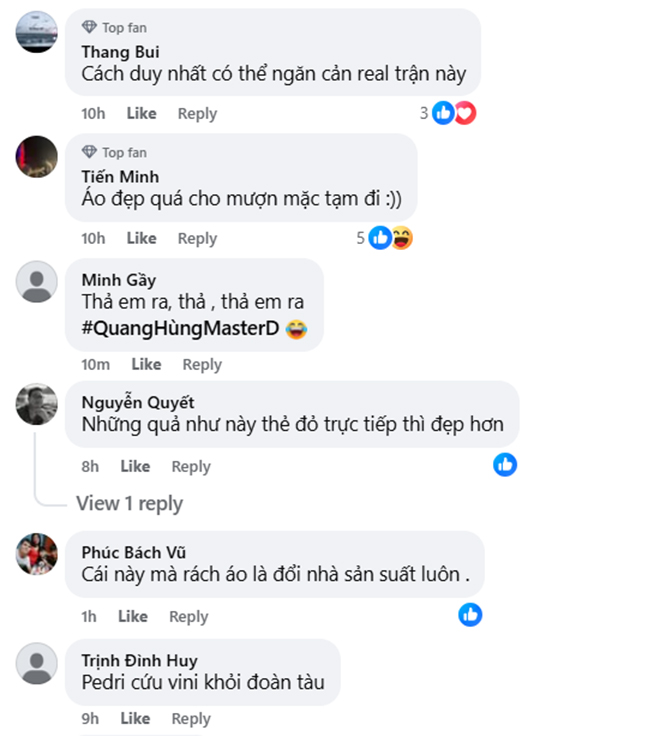Open the 10m timestamp on Minh Gầy's comment

[x=96, y=364]
